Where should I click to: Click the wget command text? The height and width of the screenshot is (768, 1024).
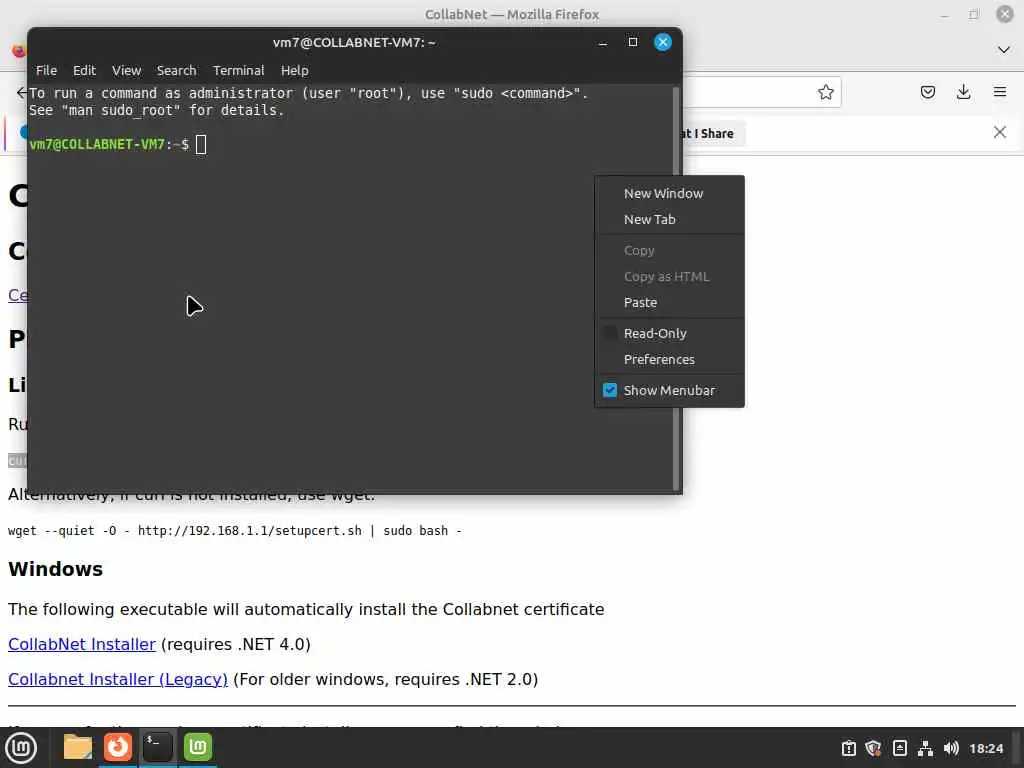[x=234, y=530]
